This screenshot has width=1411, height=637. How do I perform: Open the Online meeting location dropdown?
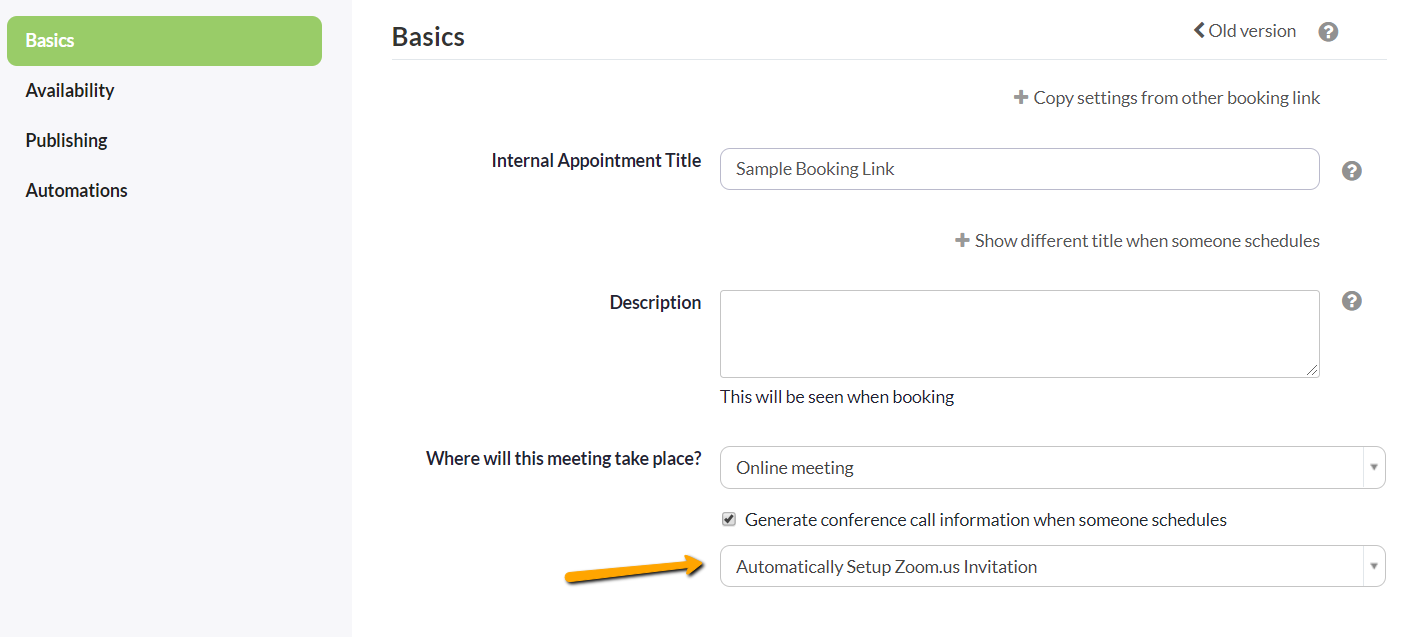[x=1053, y=468]
